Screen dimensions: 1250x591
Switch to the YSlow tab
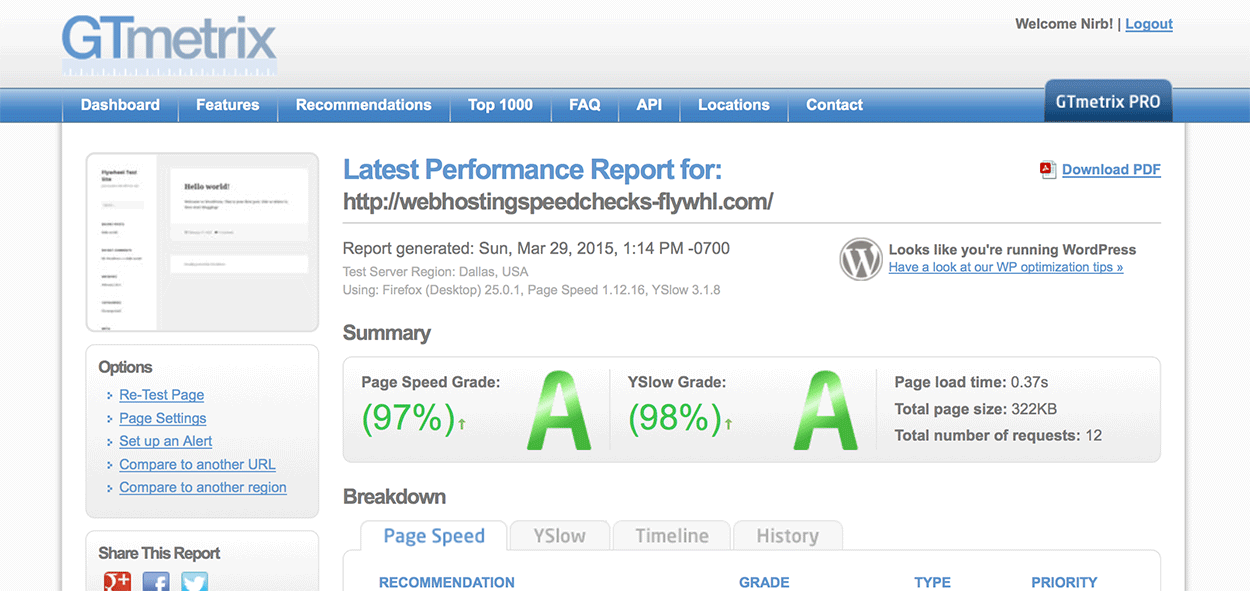[559, 536]
